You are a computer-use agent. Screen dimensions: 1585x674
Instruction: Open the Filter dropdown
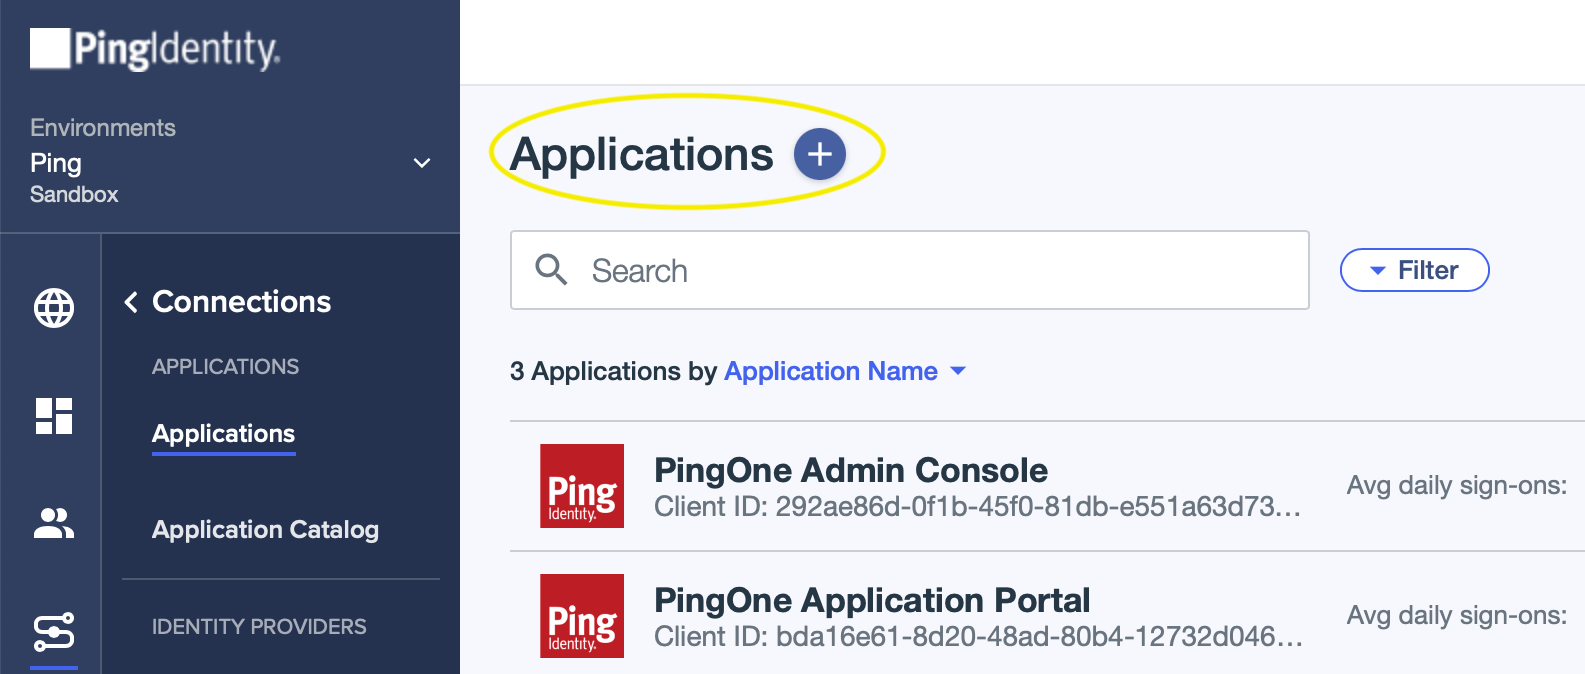1414,270
